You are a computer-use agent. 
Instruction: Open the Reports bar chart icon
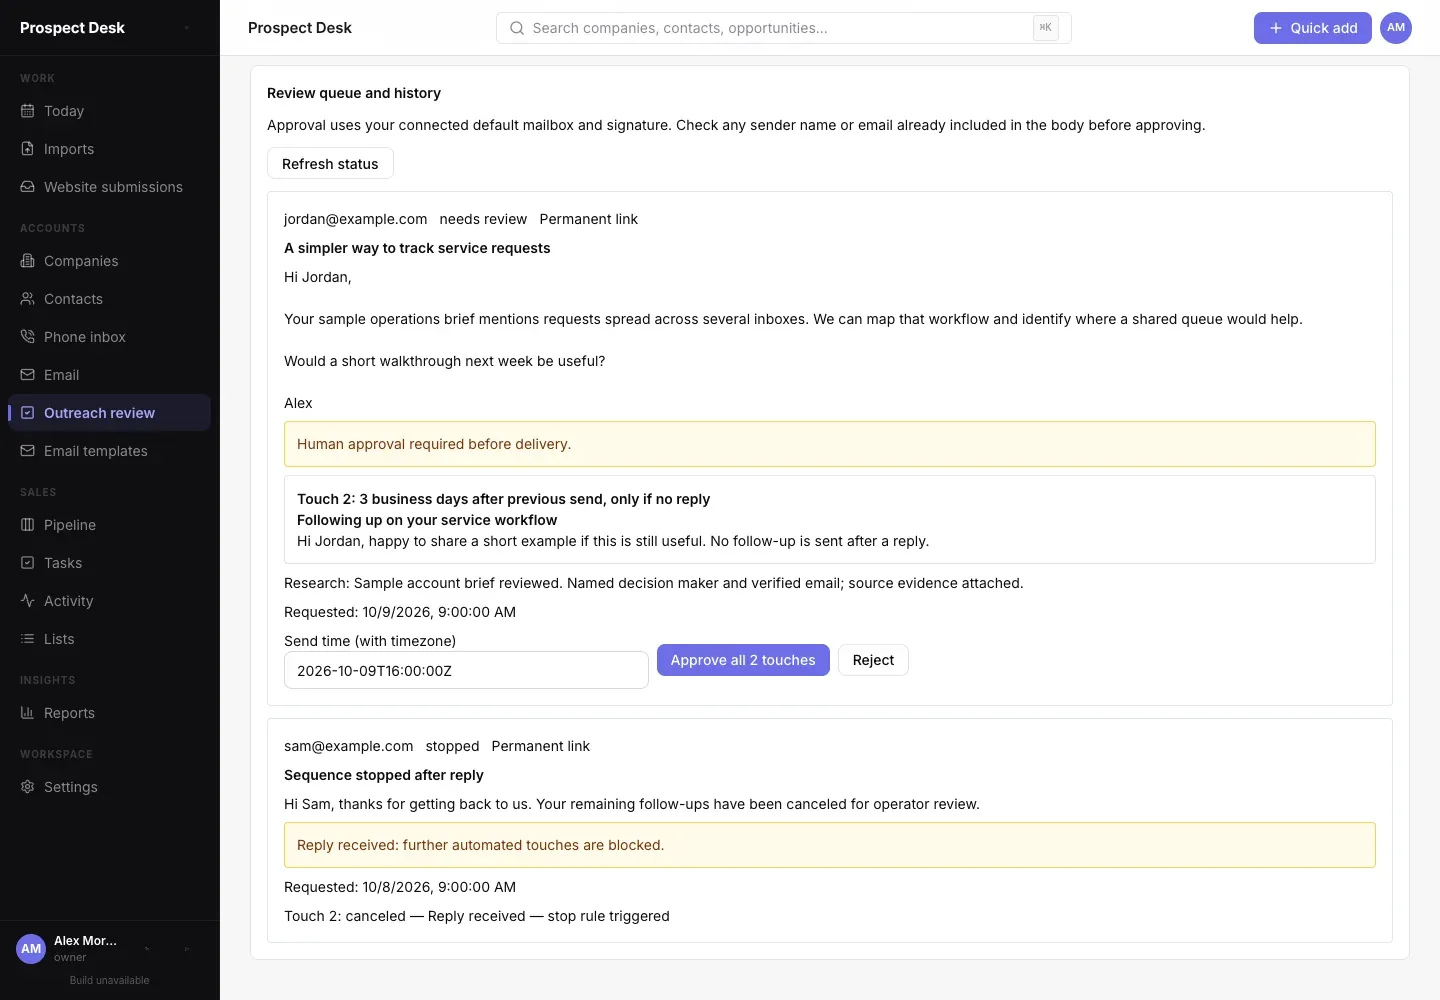pyautogui.click(x=28, y=713)
